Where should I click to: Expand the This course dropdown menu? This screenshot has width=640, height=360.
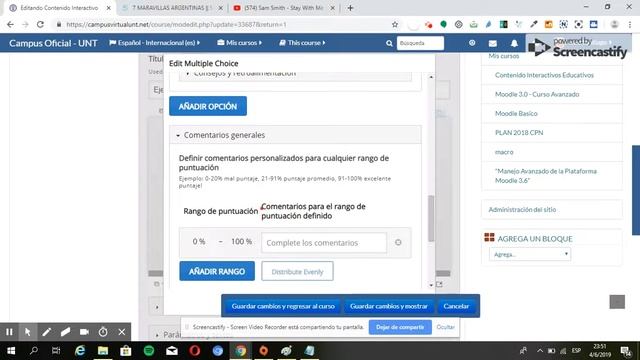302,42
